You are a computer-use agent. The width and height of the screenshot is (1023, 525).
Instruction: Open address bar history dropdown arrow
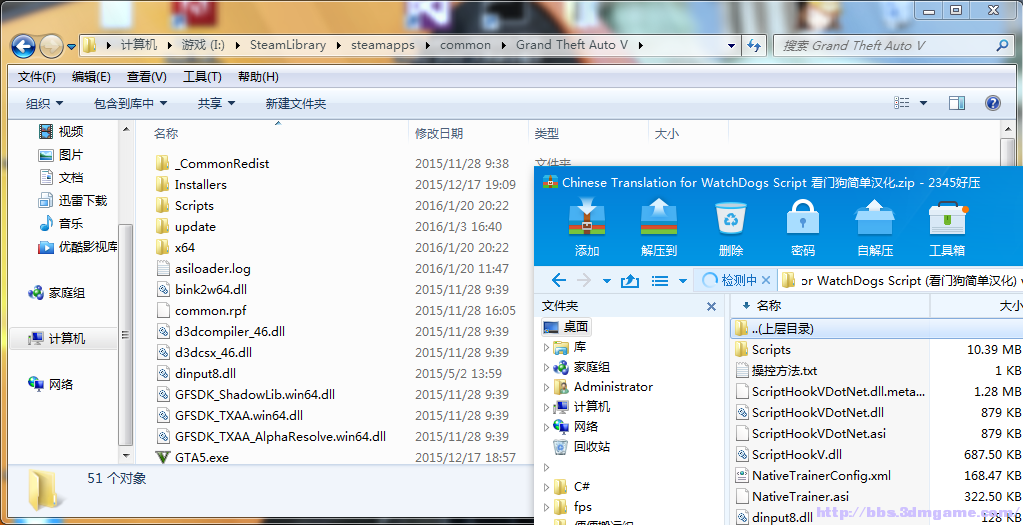(732, 46)
